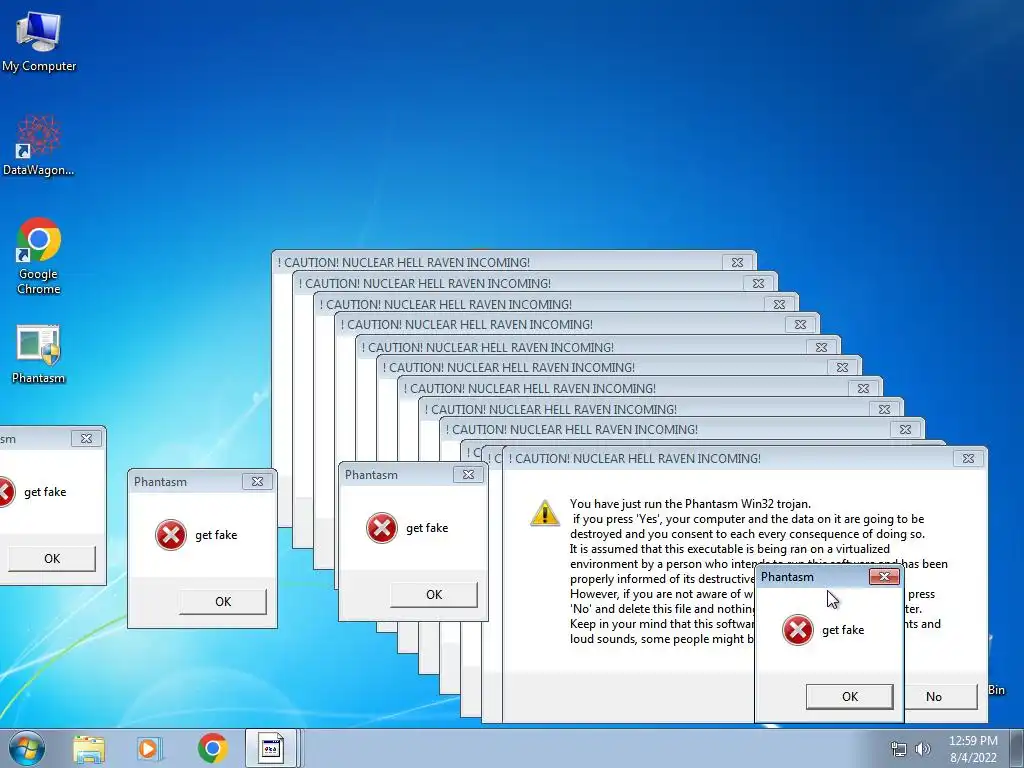Close the partially hidden leftmost dialog

(86, 438)
